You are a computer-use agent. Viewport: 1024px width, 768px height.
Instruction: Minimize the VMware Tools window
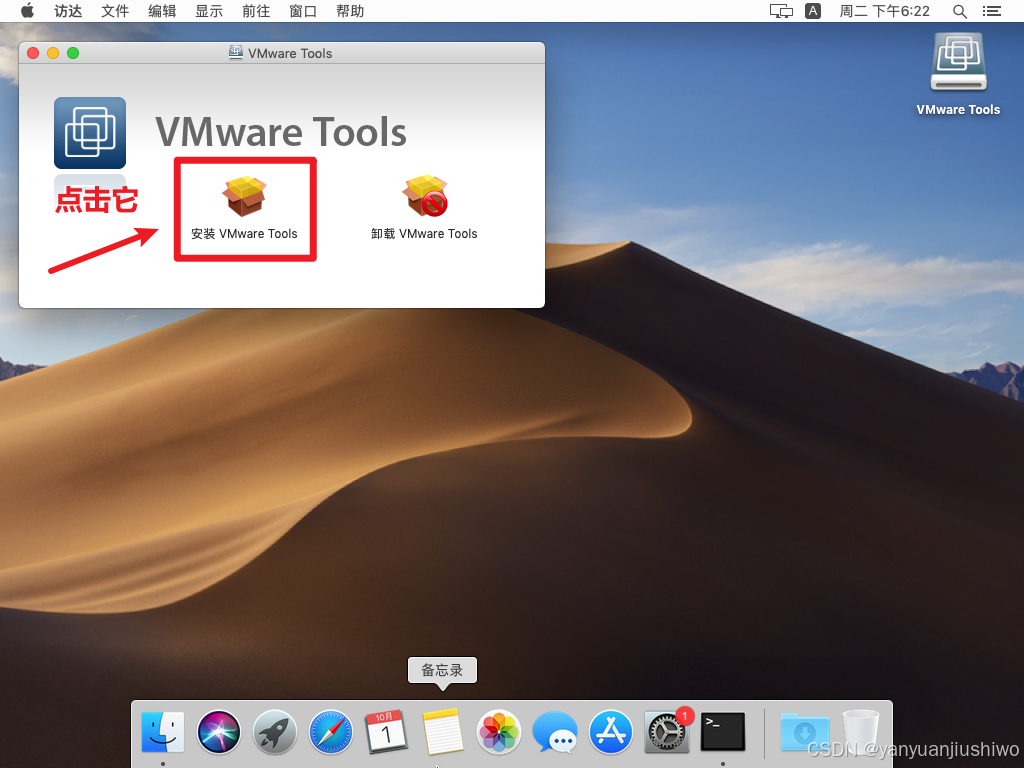click(x=53, y=53)
